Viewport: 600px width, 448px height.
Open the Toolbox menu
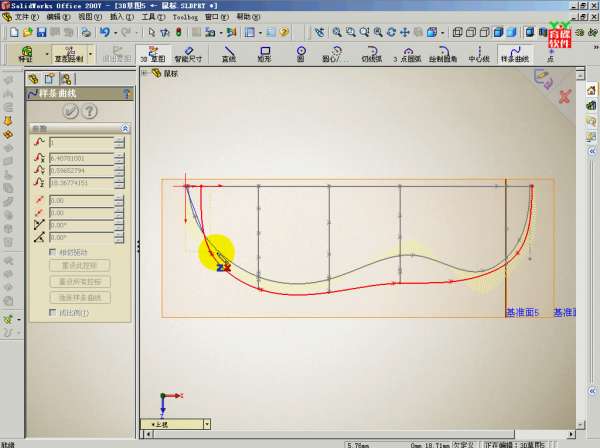click(x=185, y=17)
